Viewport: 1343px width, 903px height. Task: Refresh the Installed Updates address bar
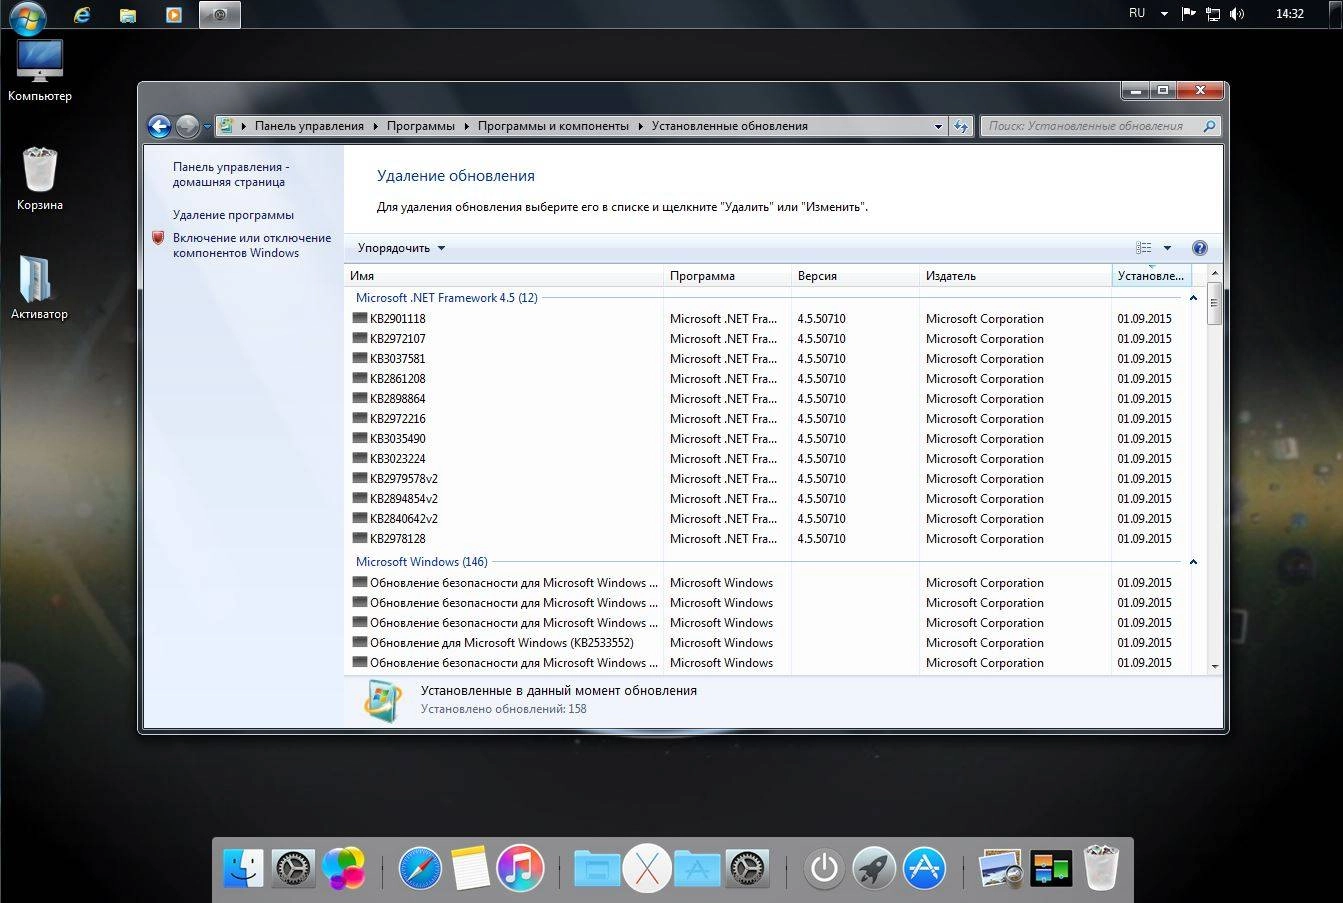[961, 126]
